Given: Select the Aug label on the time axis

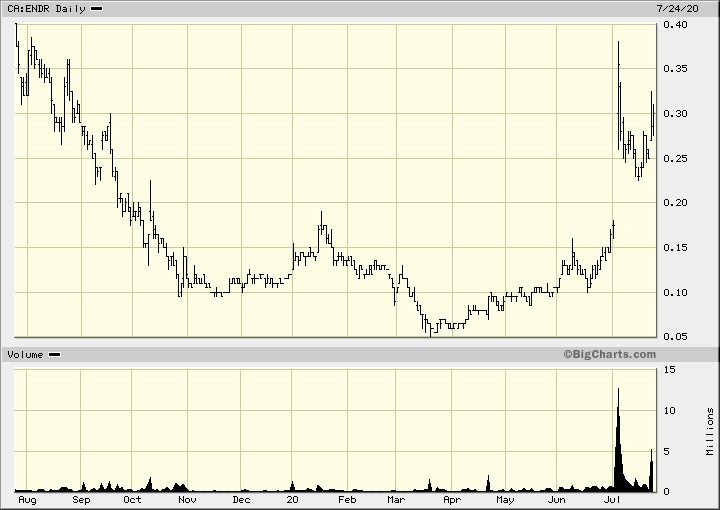Looking at the screenshot, I should tap(27, 499).
